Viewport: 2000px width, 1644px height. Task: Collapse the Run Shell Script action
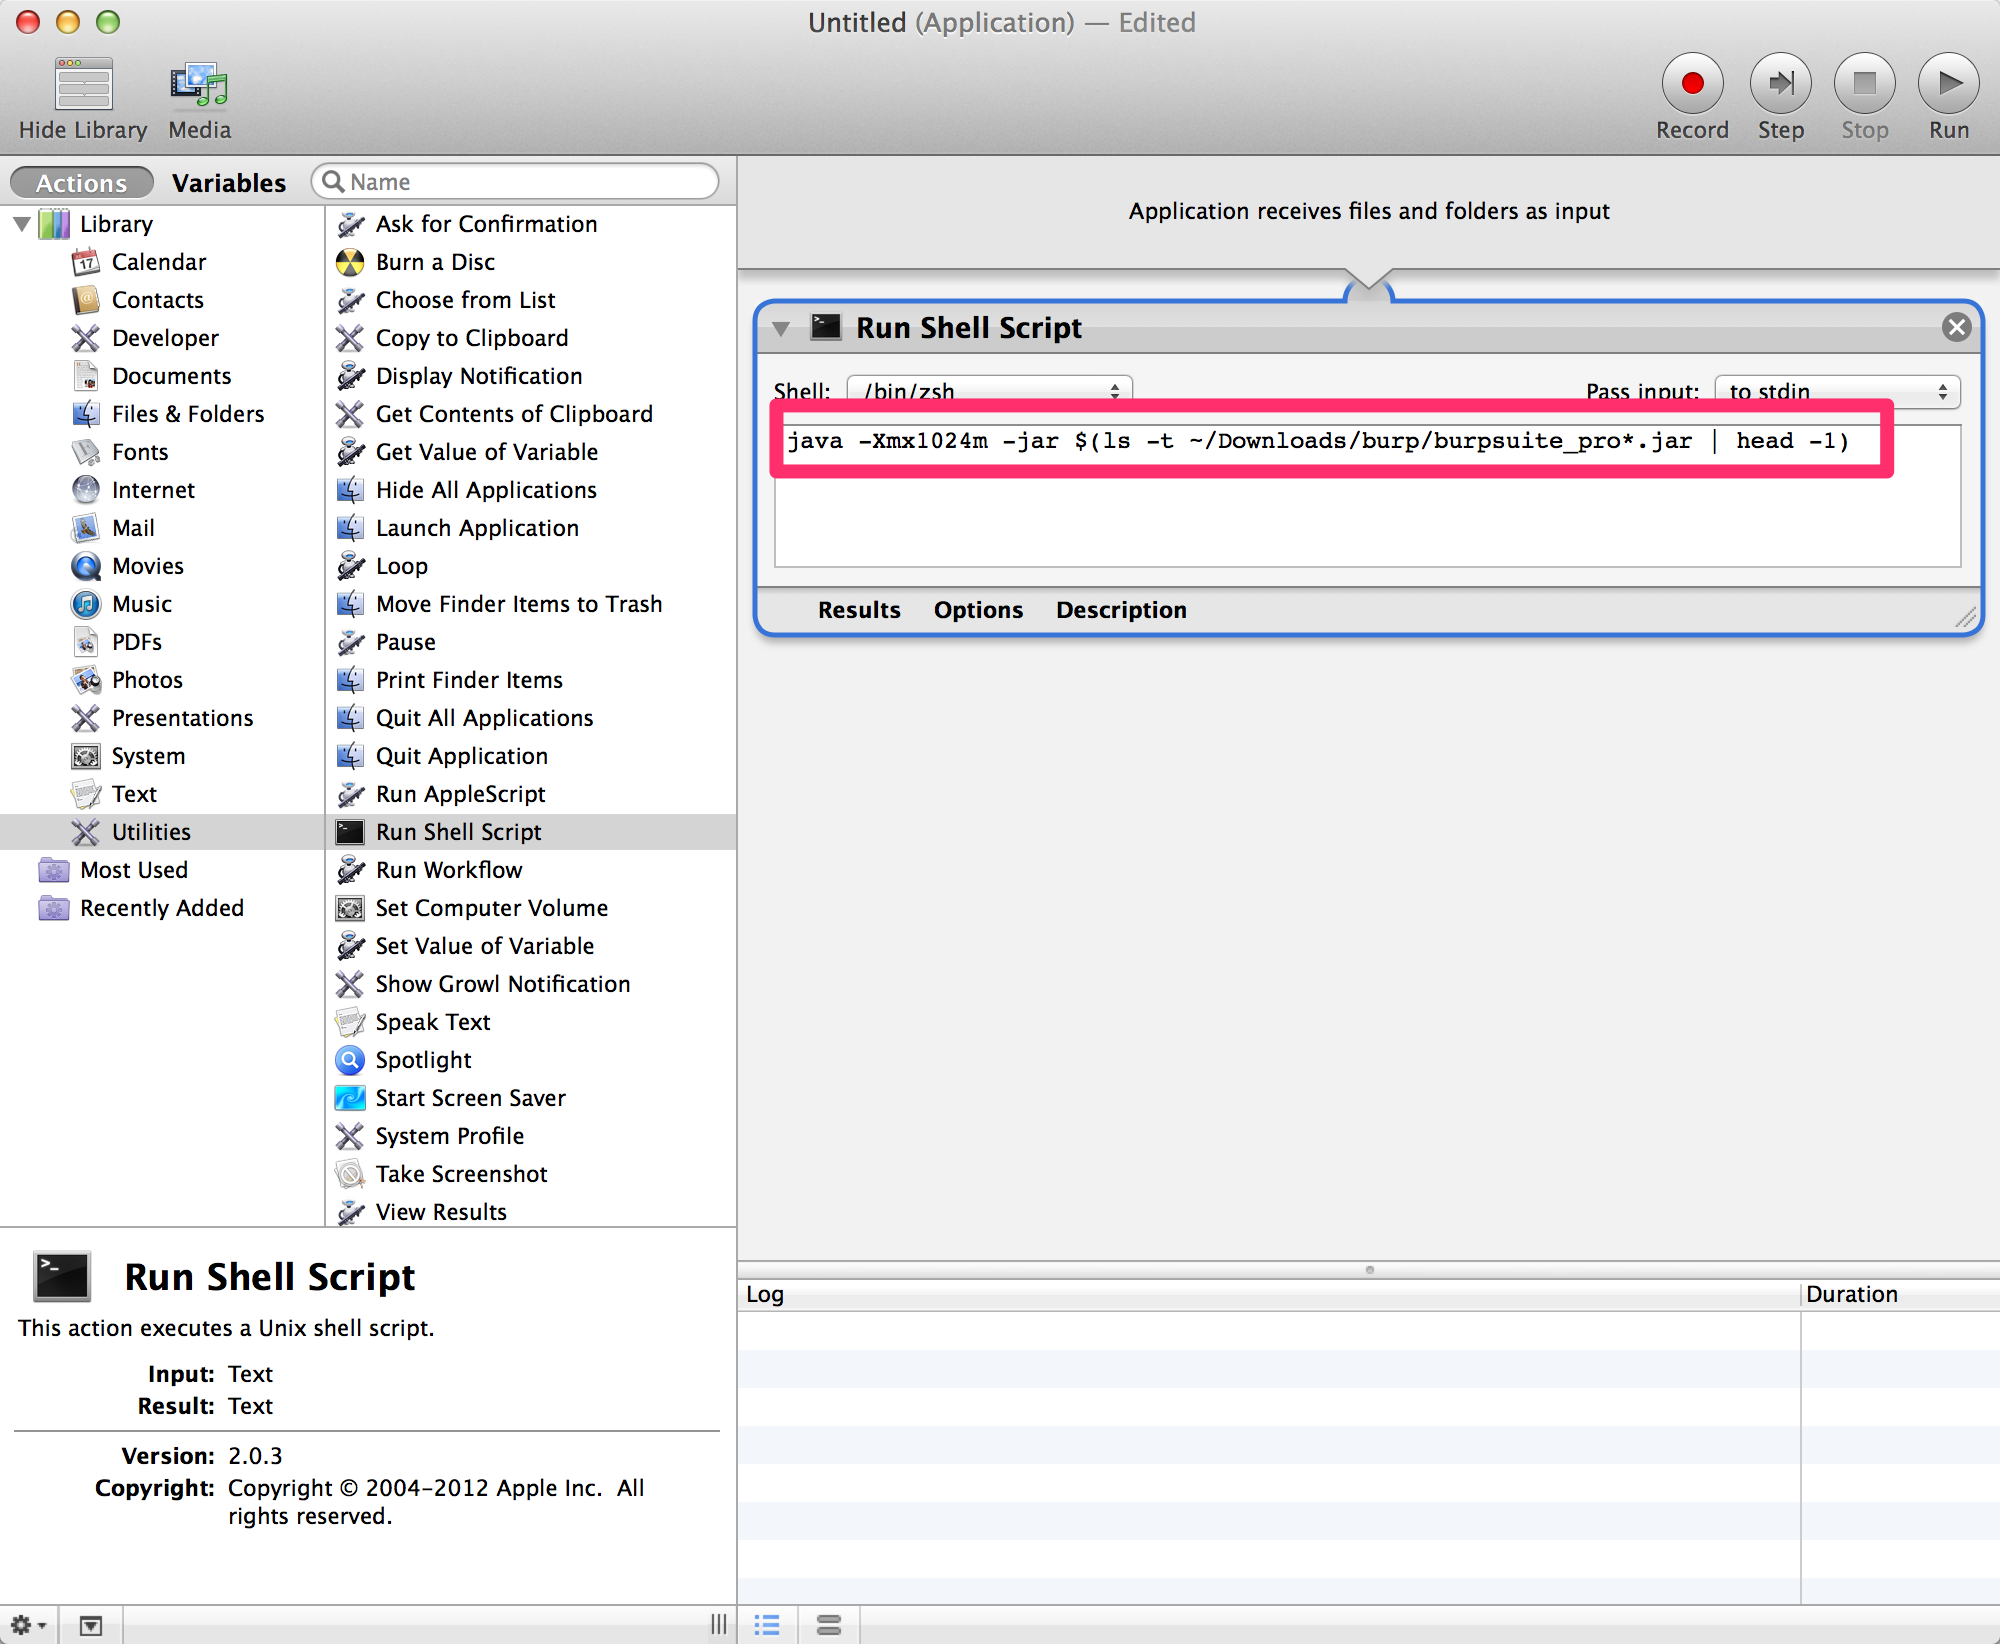coord(781,328)
